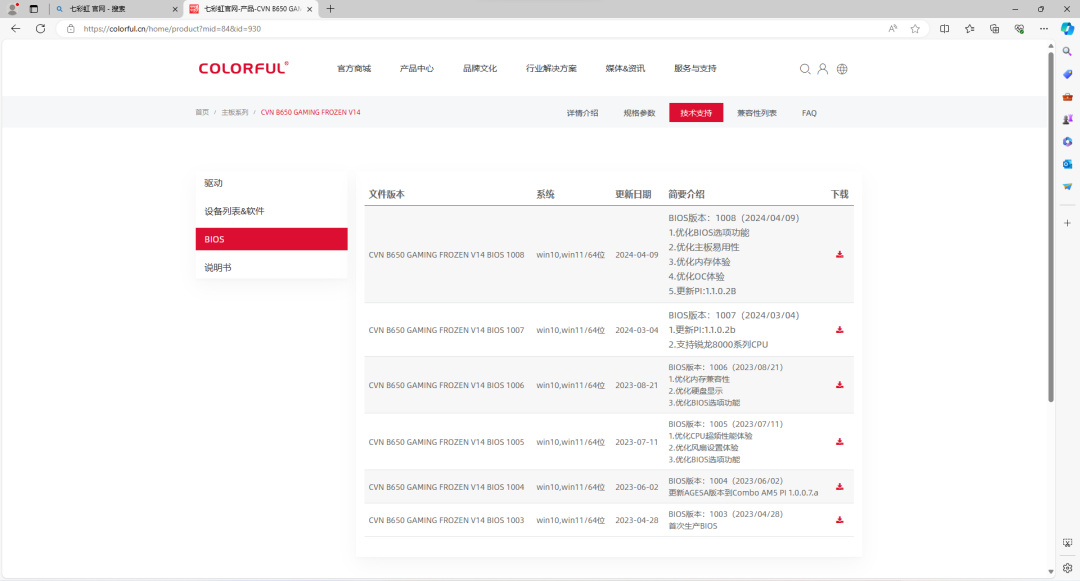Viewport: 1080px width, 581px height.
Task: Open 媒体&资讯 menu
Action: pos(625,68)
